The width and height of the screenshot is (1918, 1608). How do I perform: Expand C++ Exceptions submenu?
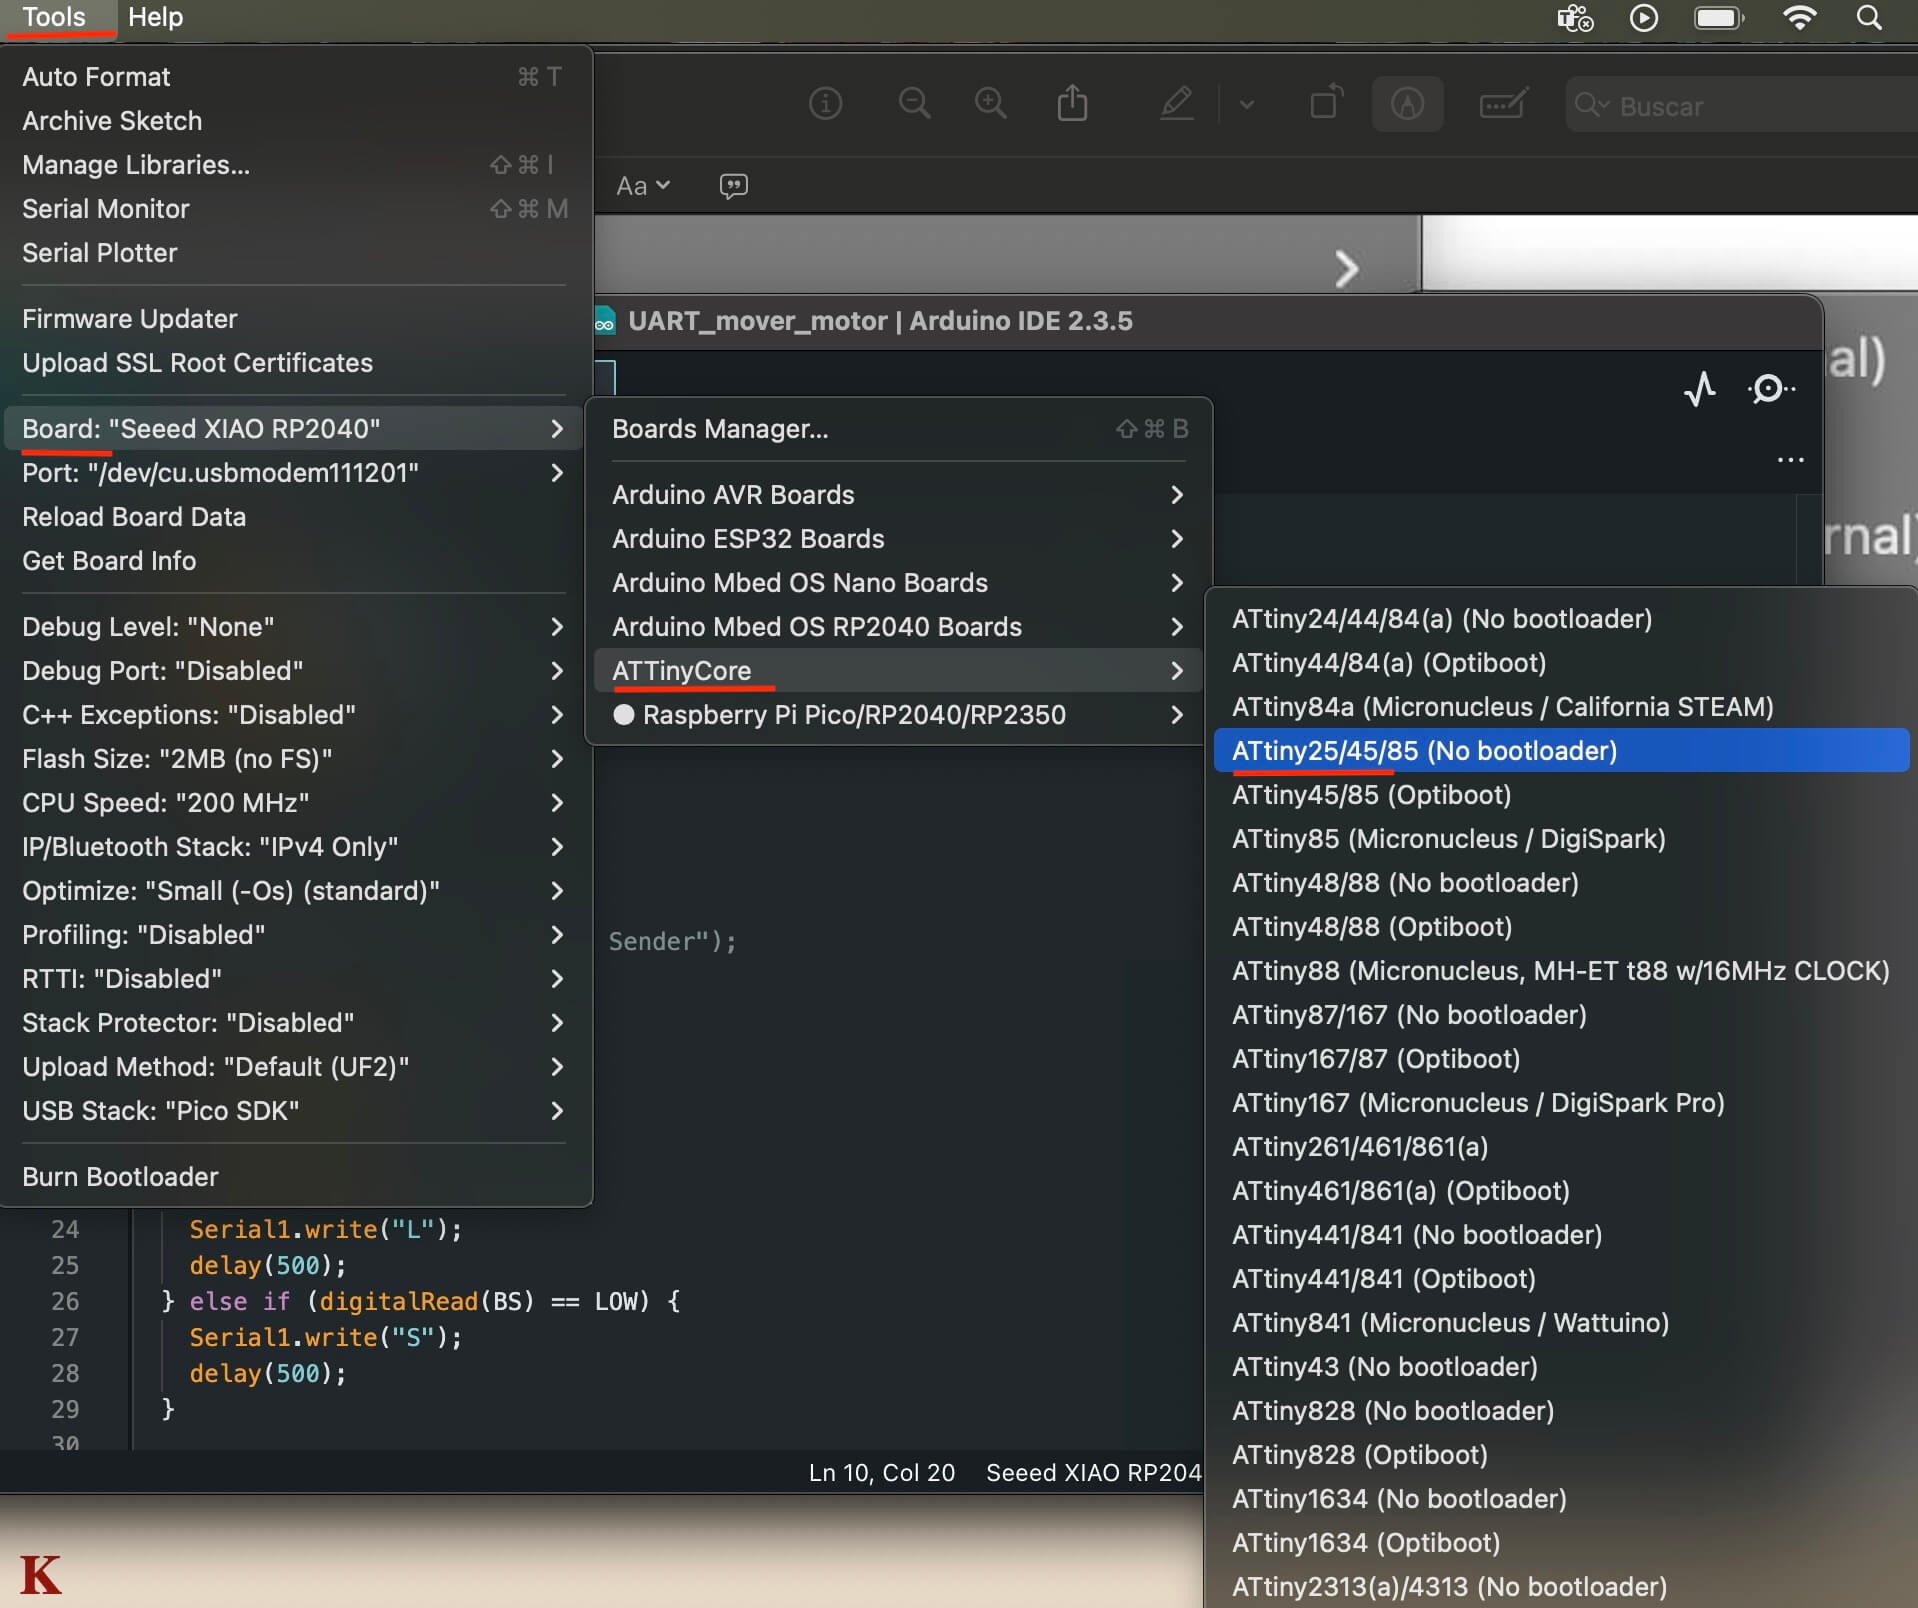pyautogui.click(x=296, y=715)
